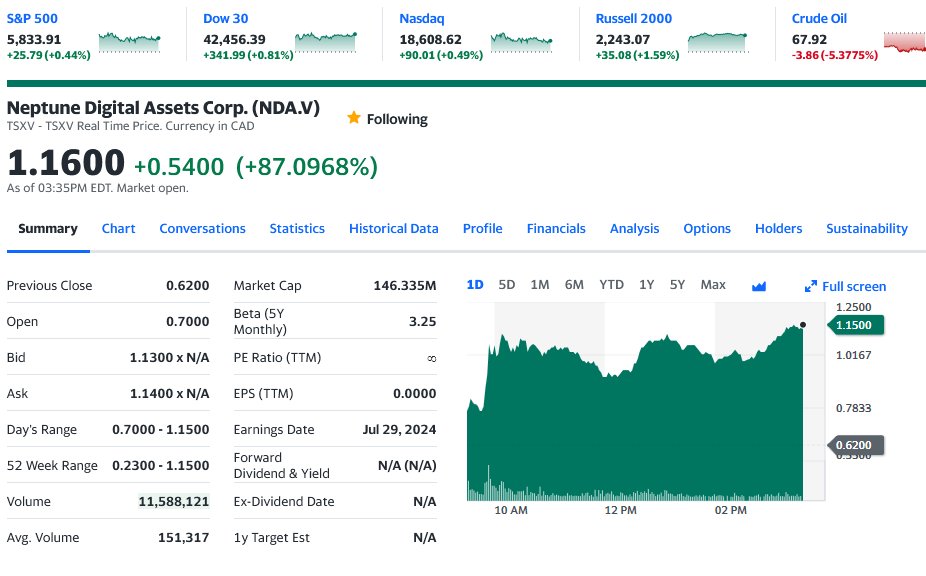Click the Day's Range value
Viewport: 926px width, 576px height.
161,429
